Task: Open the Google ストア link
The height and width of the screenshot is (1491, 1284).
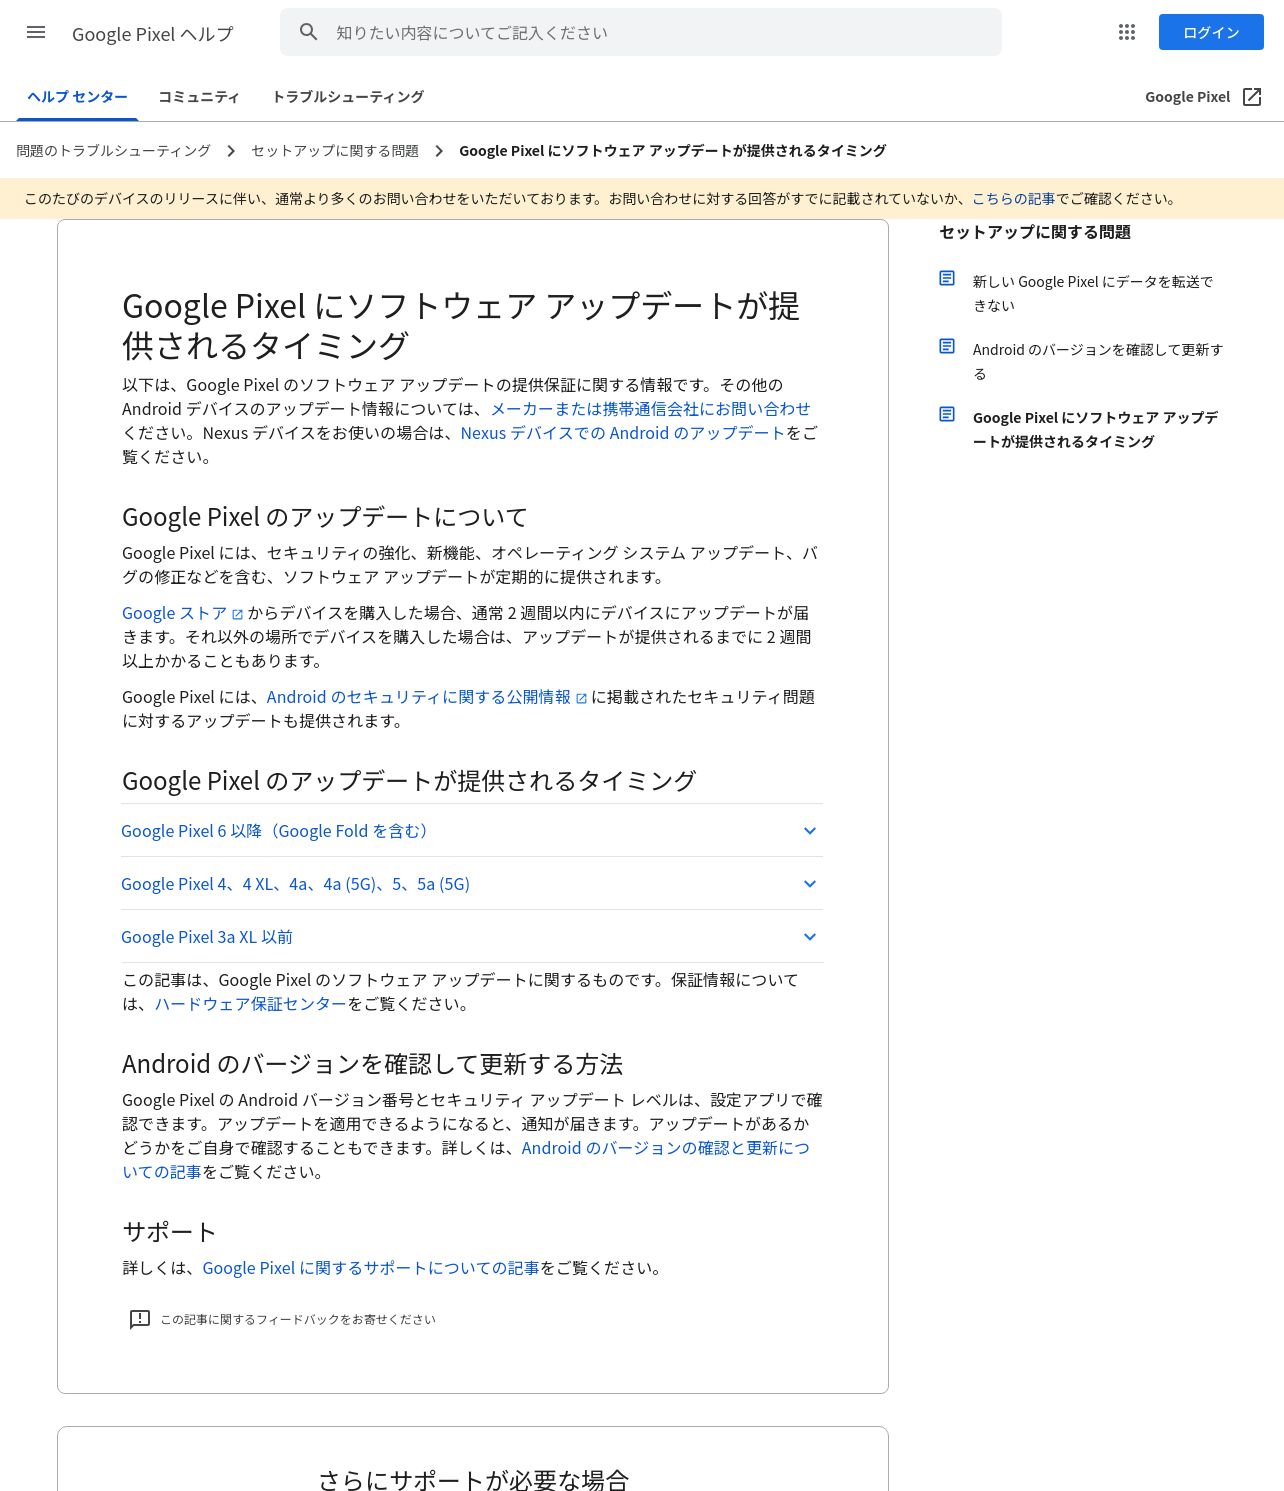Action: pos(182,613)
